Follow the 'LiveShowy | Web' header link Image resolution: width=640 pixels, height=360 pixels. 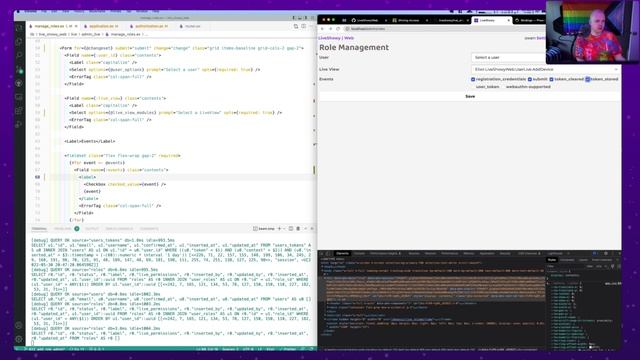[x=336, y=38]
